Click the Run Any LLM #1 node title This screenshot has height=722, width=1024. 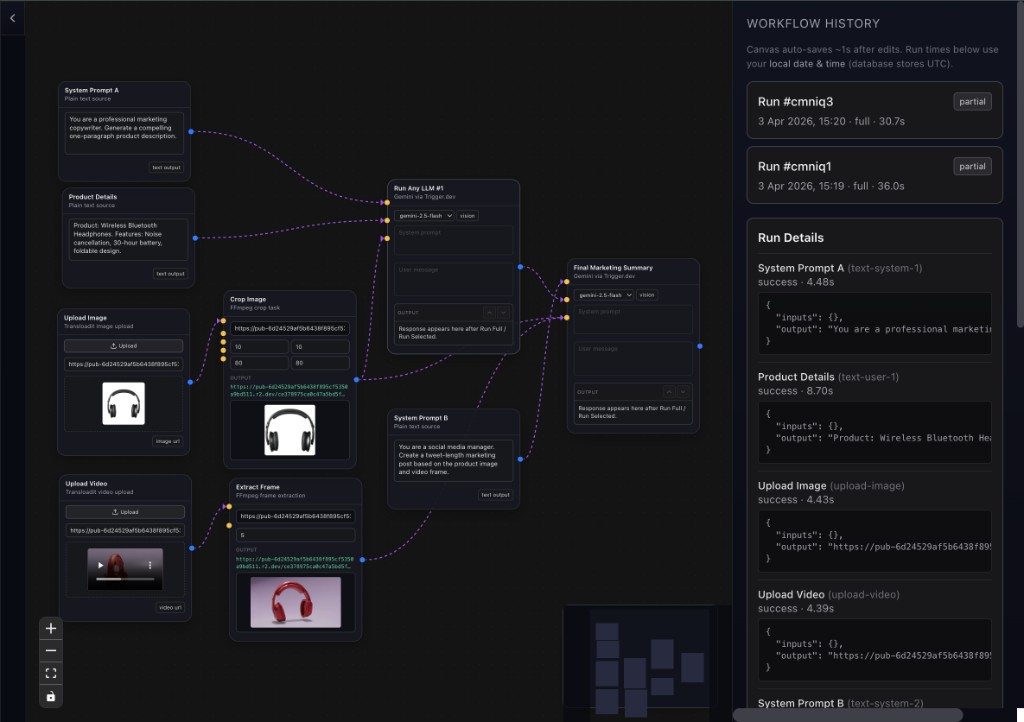pos(418,188)
